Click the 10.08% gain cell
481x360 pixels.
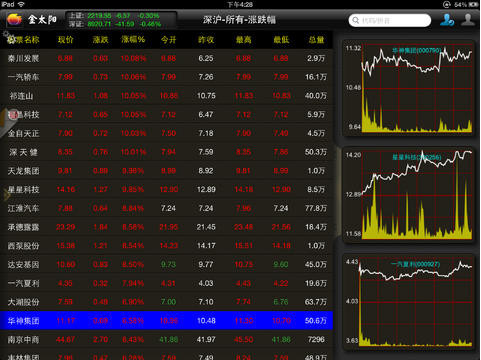(133, 59)
